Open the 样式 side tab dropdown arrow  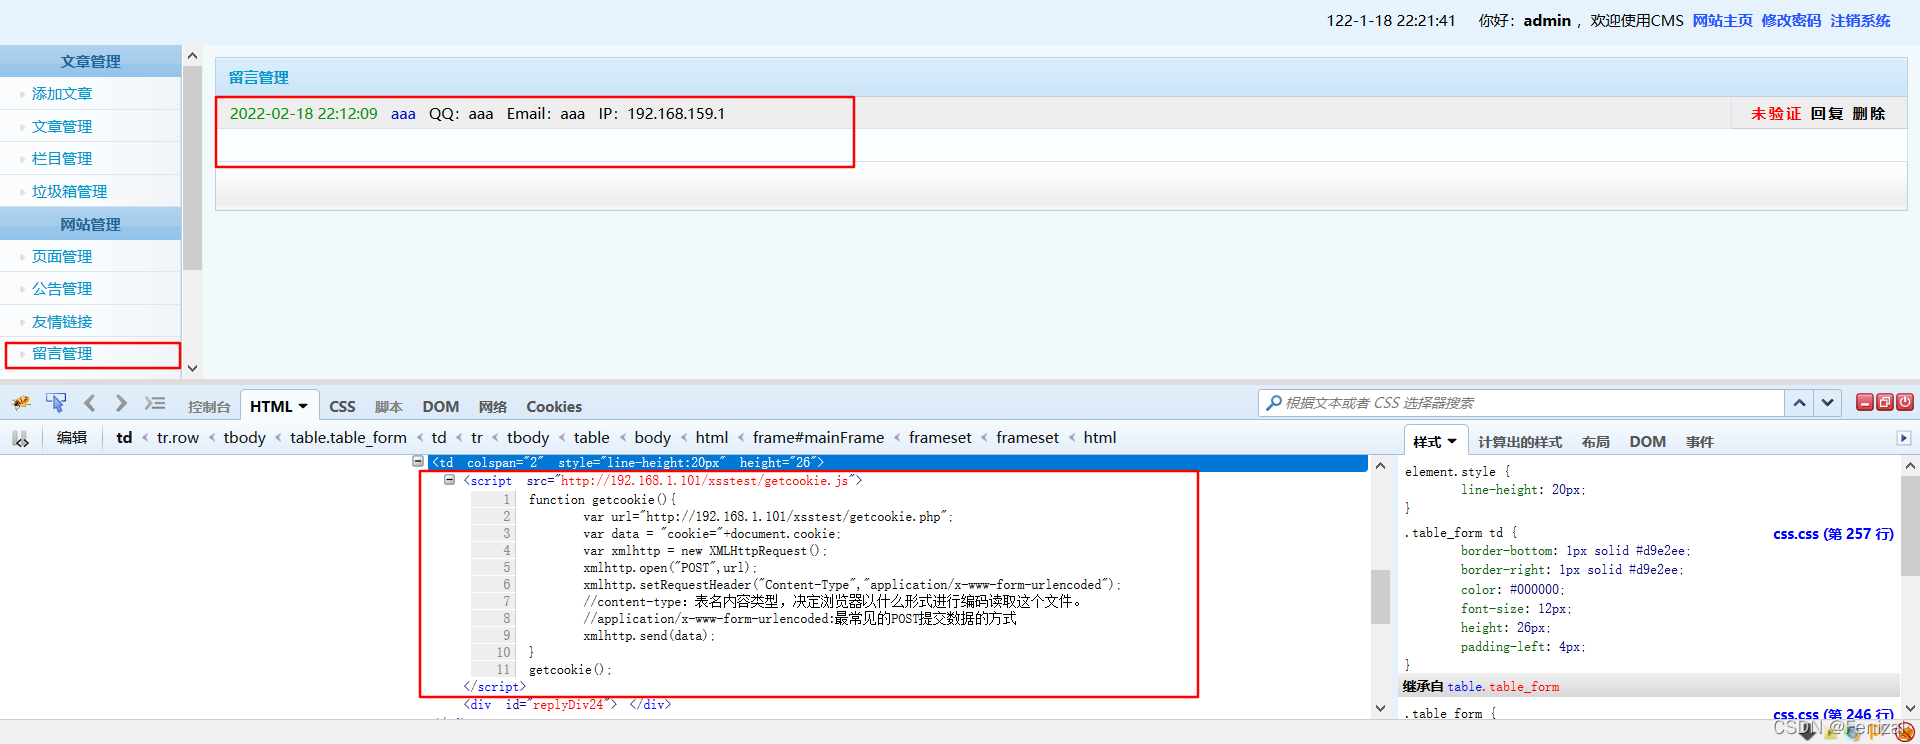tap(1452, 441)
